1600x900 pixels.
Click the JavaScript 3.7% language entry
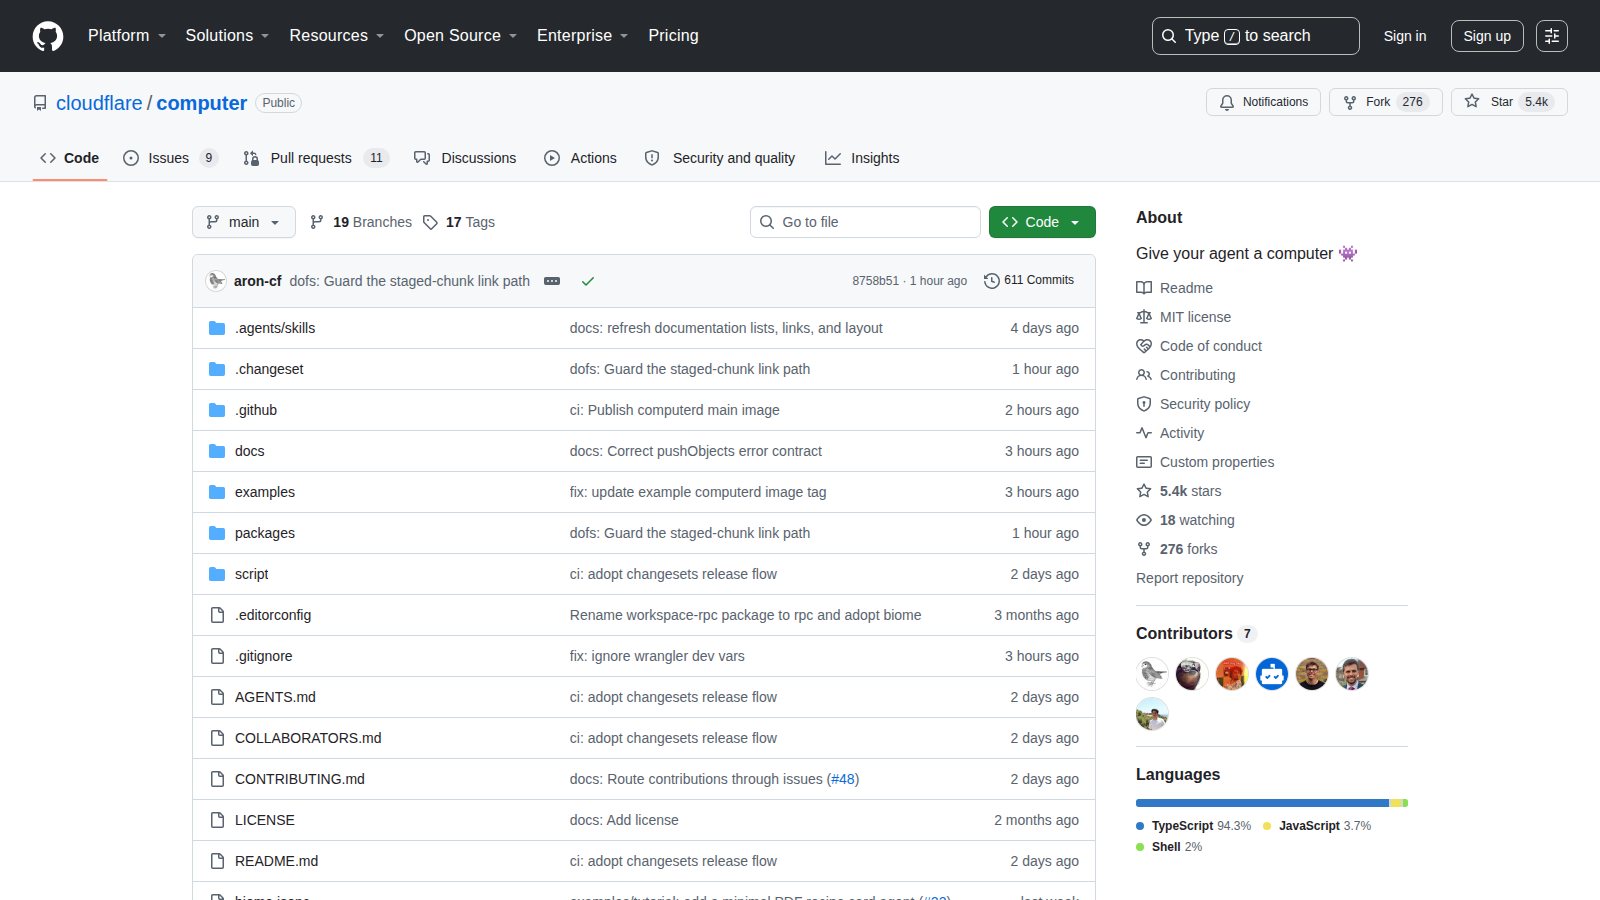pos(1317,826)
